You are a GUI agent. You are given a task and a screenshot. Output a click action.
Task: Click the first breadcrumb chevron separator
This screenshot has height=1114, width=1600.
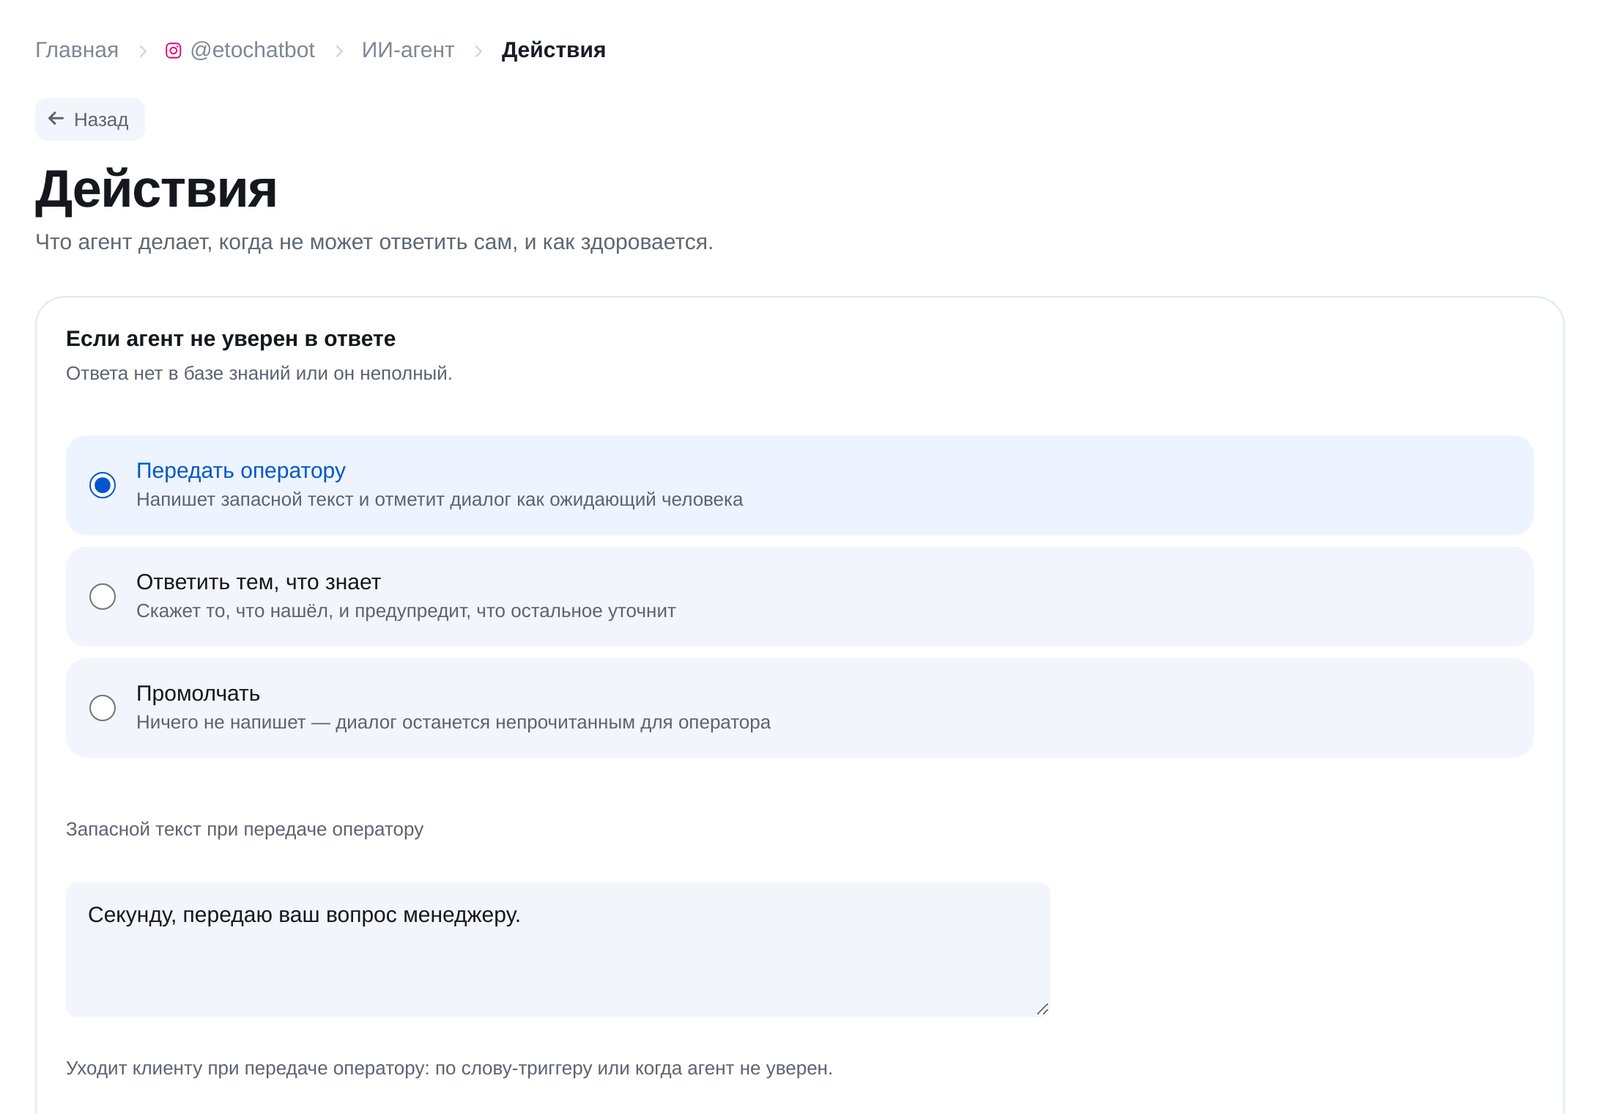click(x=142, y=51)
